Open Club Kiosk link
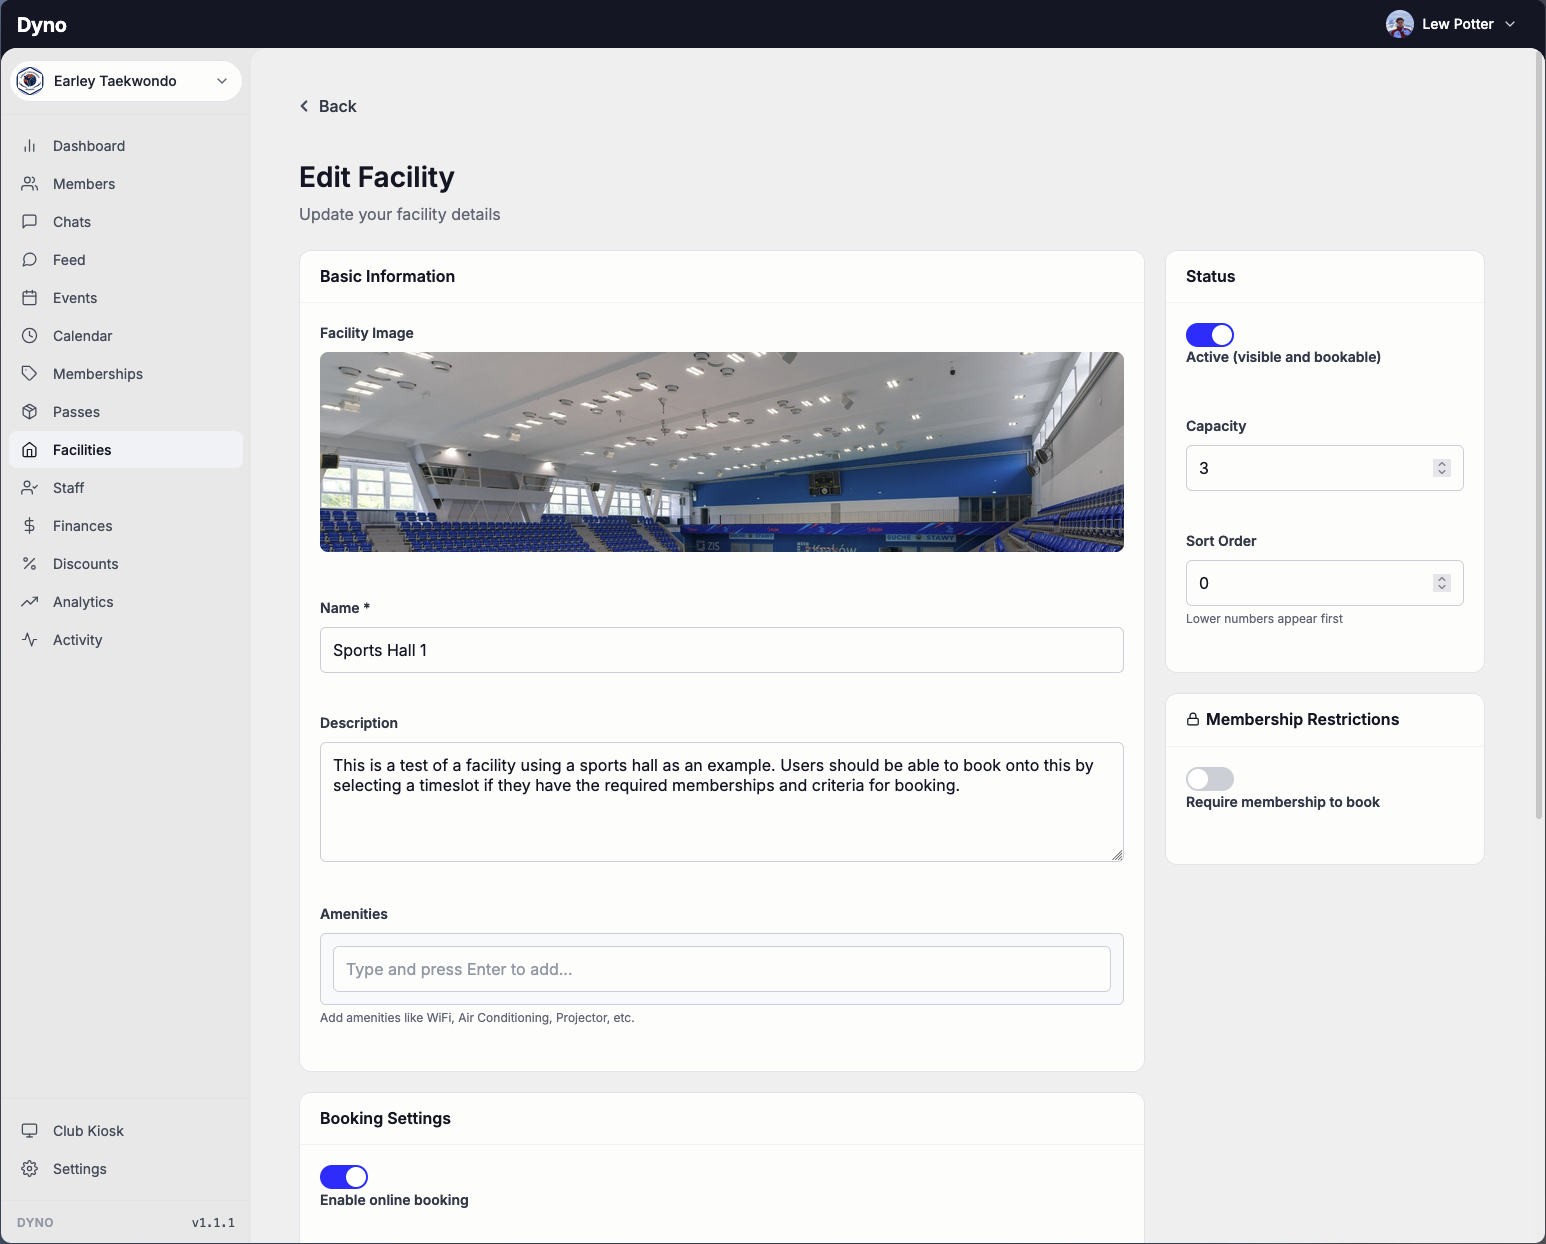This screenshot has height=1244, width=1546. (x=126, y=1131)
